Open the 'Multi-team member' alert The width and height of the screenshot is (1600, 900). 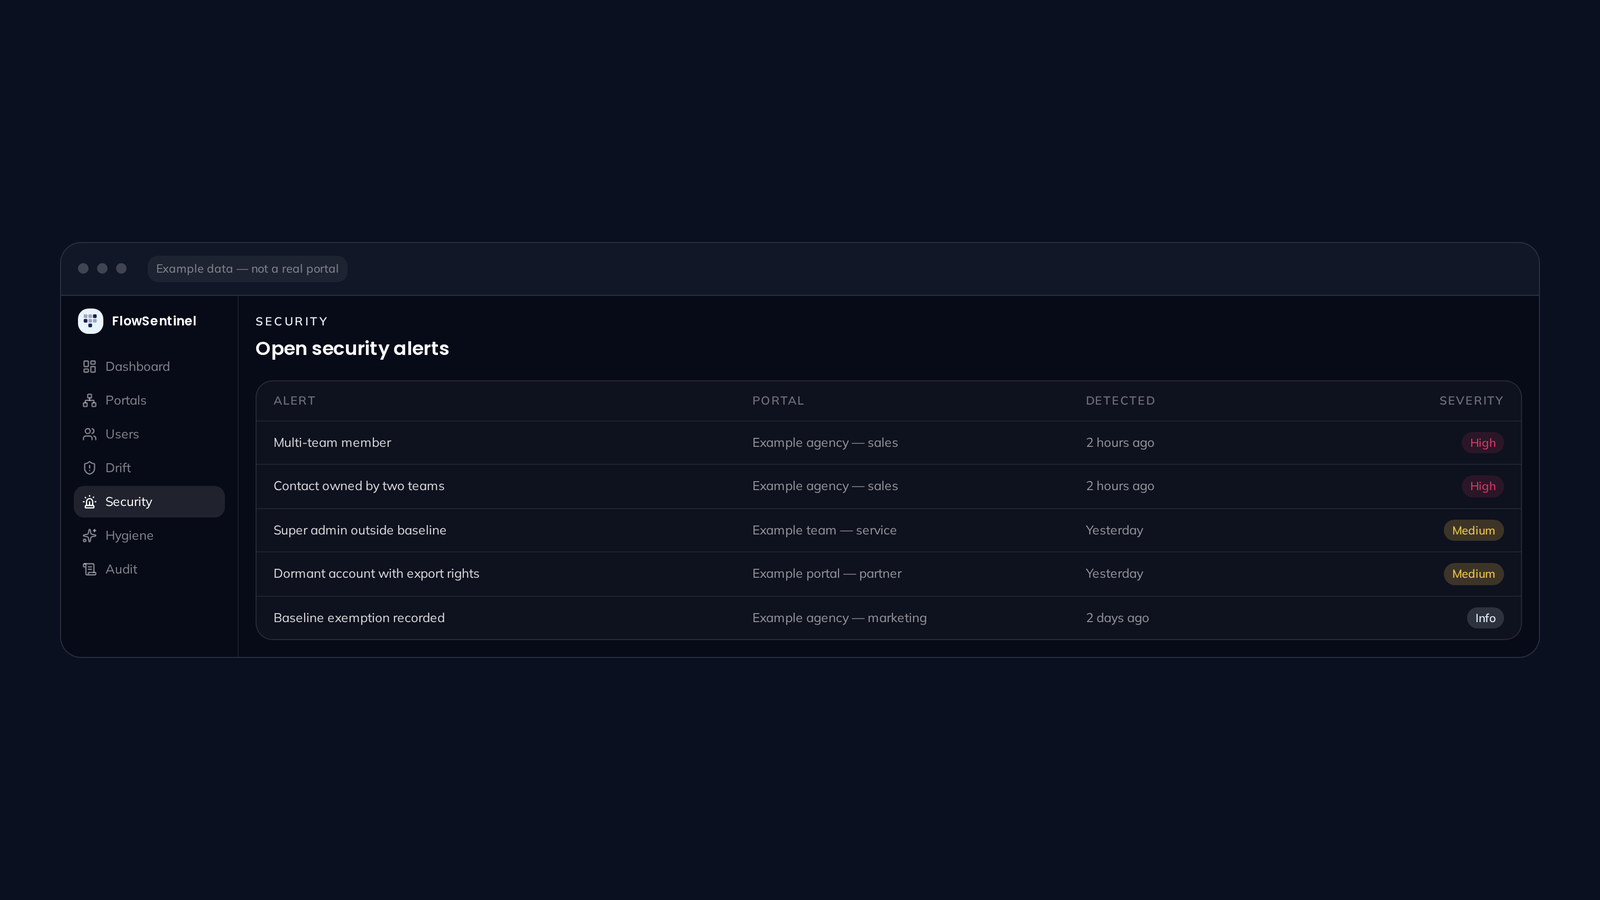pos(332,443)
